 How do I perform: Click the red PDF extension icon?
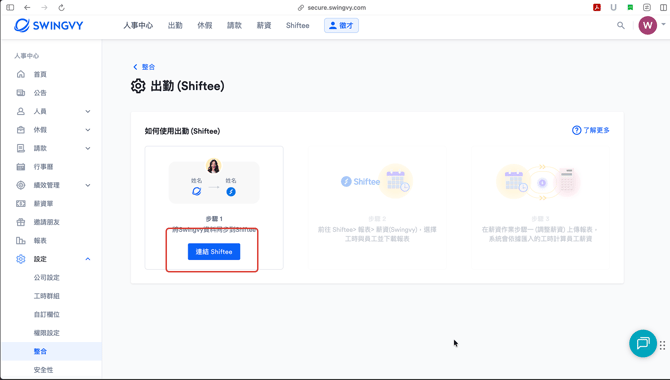(597, 7)
